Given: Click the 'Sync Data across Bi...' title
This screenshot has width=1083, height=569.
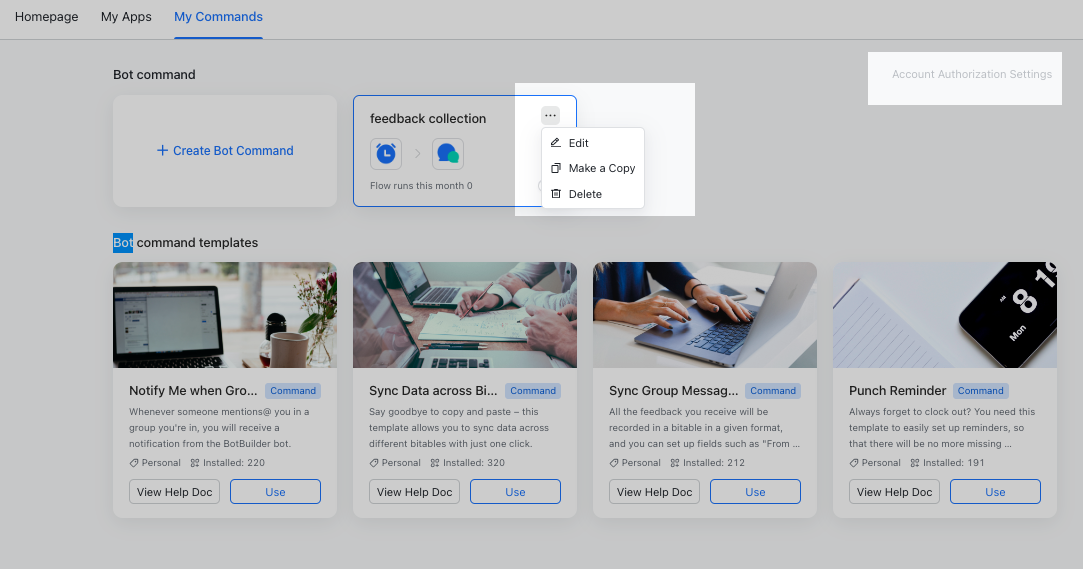Looking at the screenshot, I should click(x=433, y=391).
